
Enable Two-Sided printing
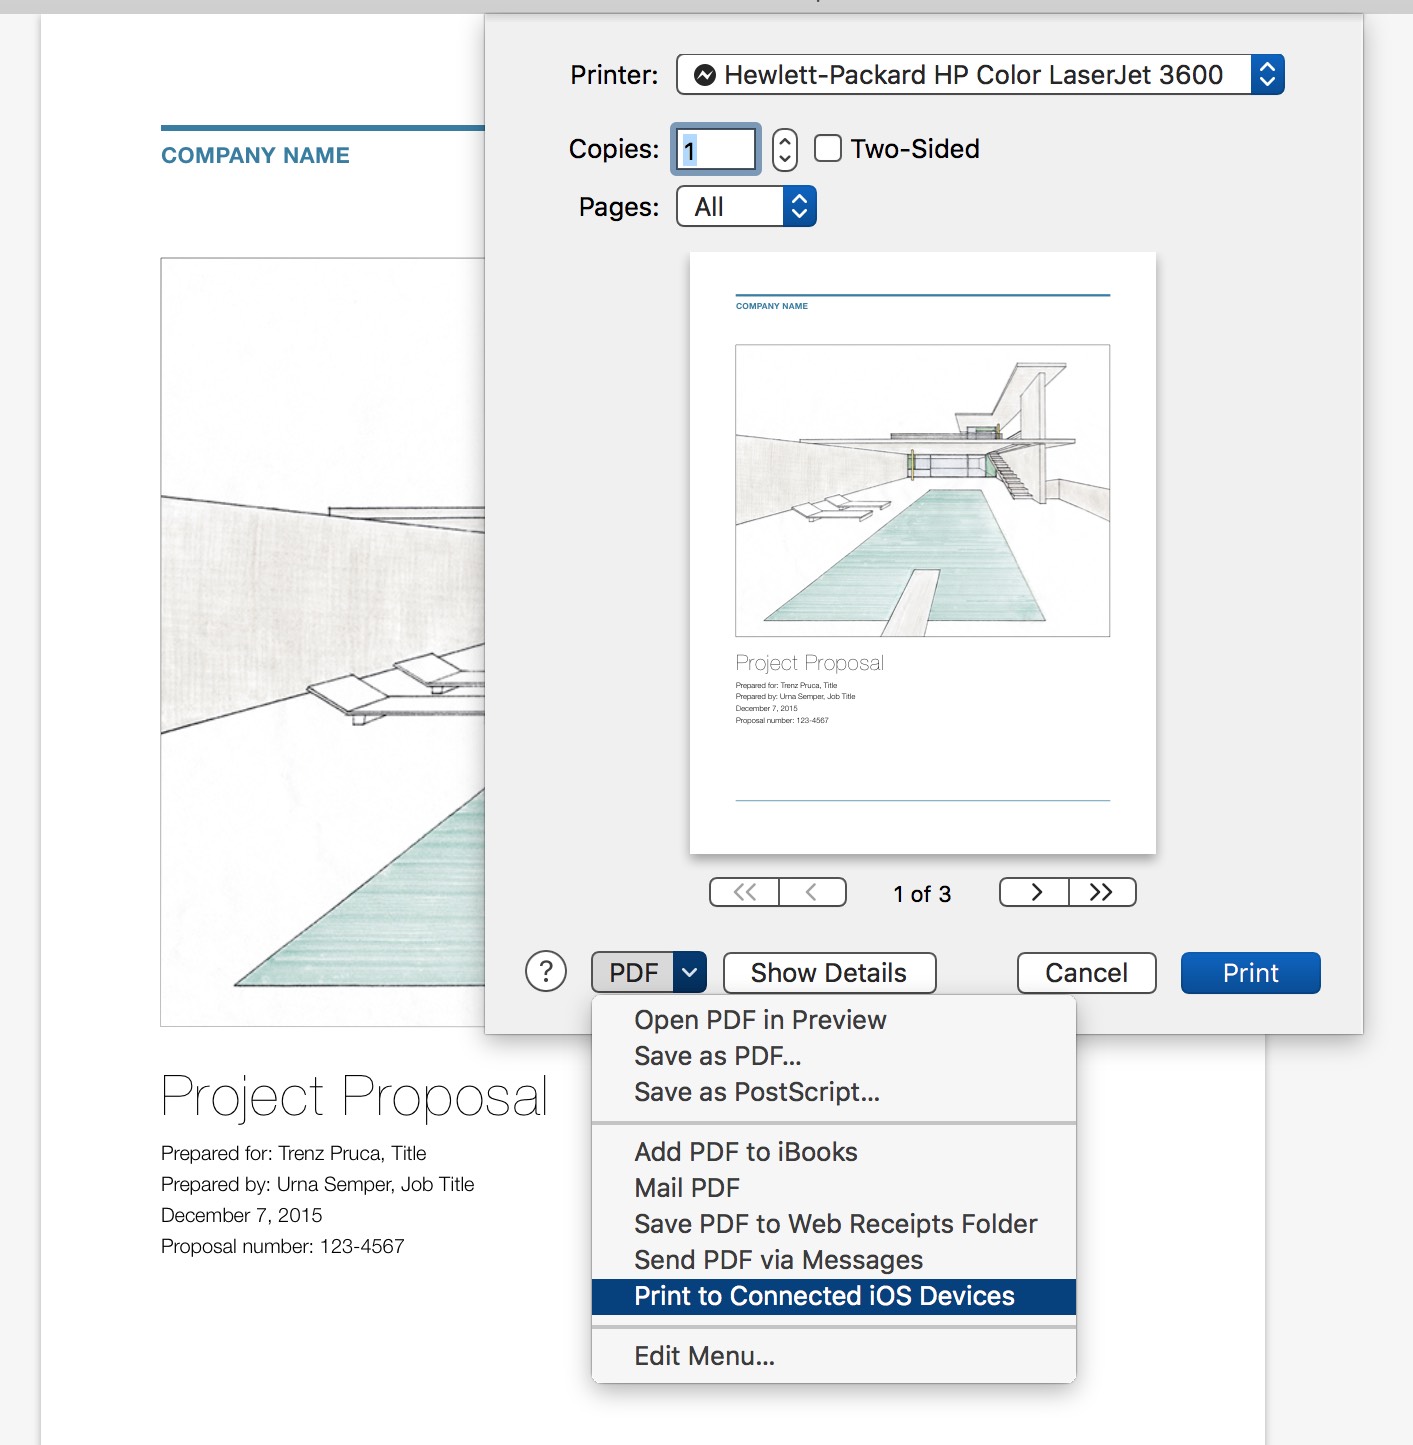click(826, 148)
